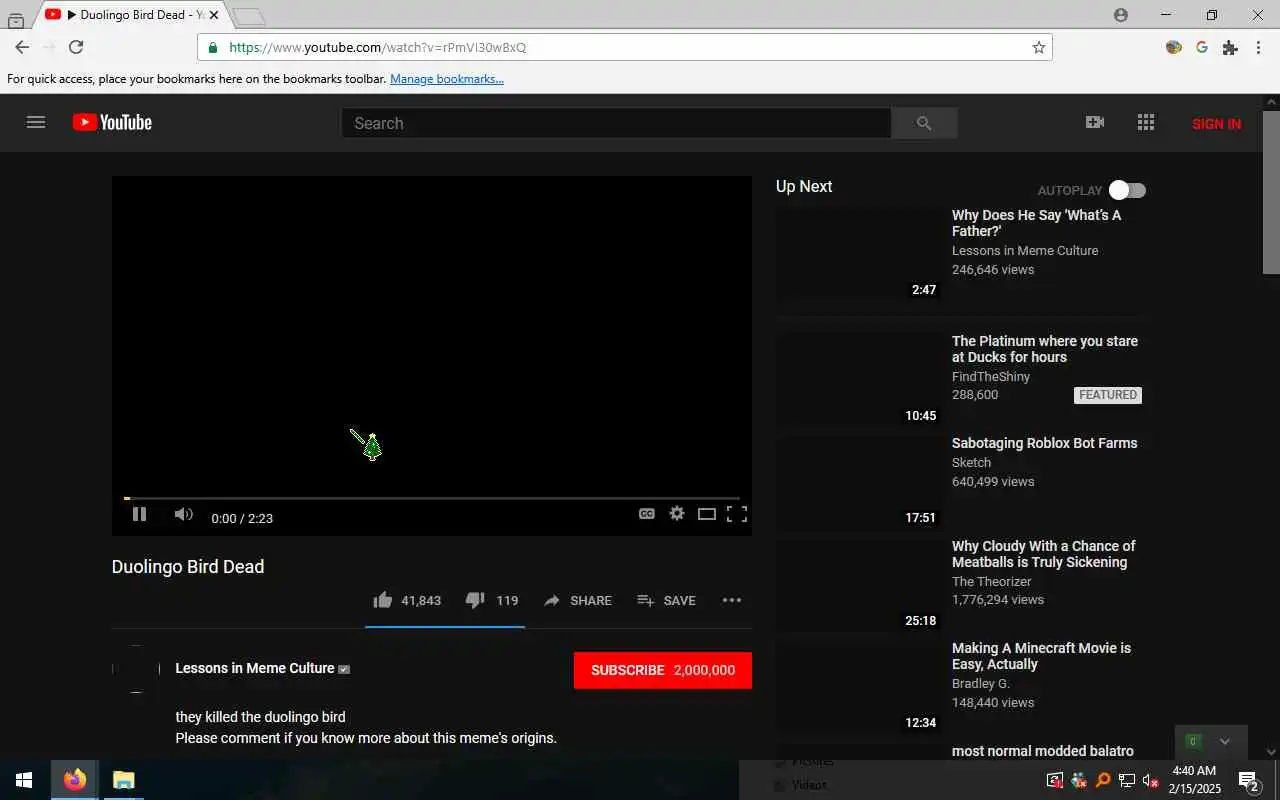
Task: Click the '41,843' like count
Action: click(421, 601)
